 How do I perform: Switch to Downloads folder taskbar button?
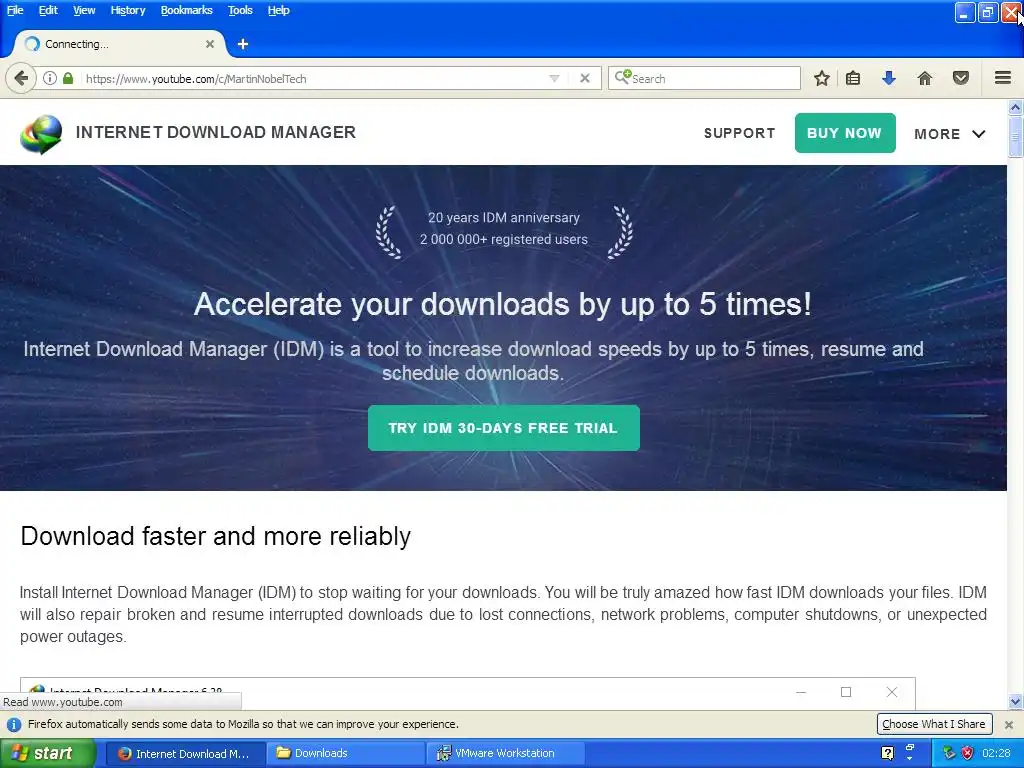point(345,754)
